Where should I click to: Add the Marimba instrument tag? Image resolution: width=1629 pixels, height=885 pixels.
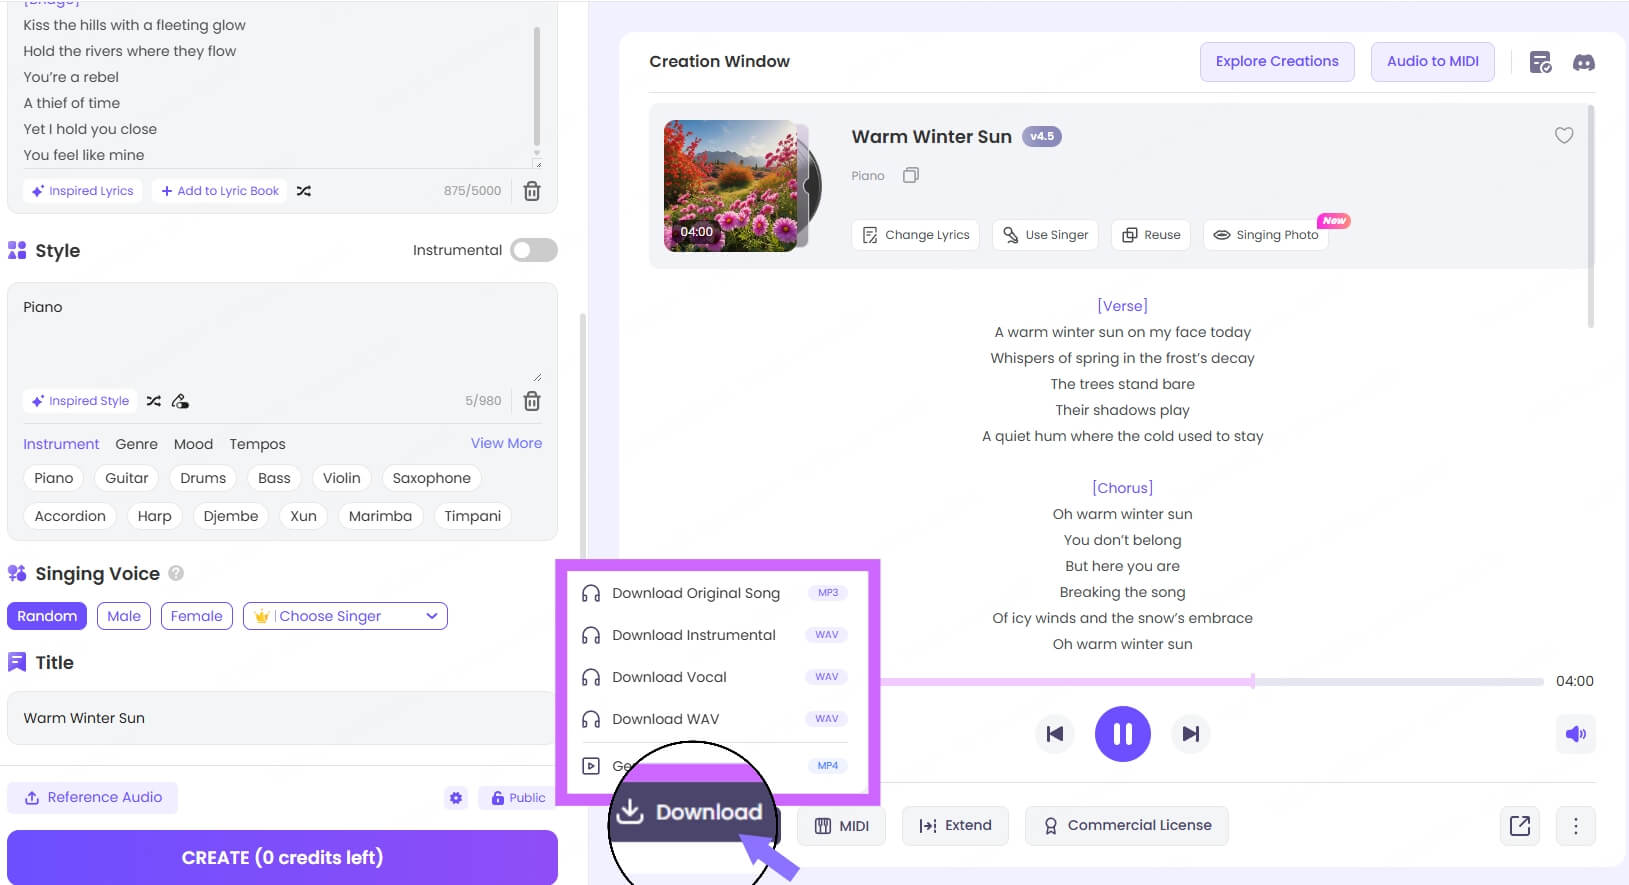pos(380,516)
